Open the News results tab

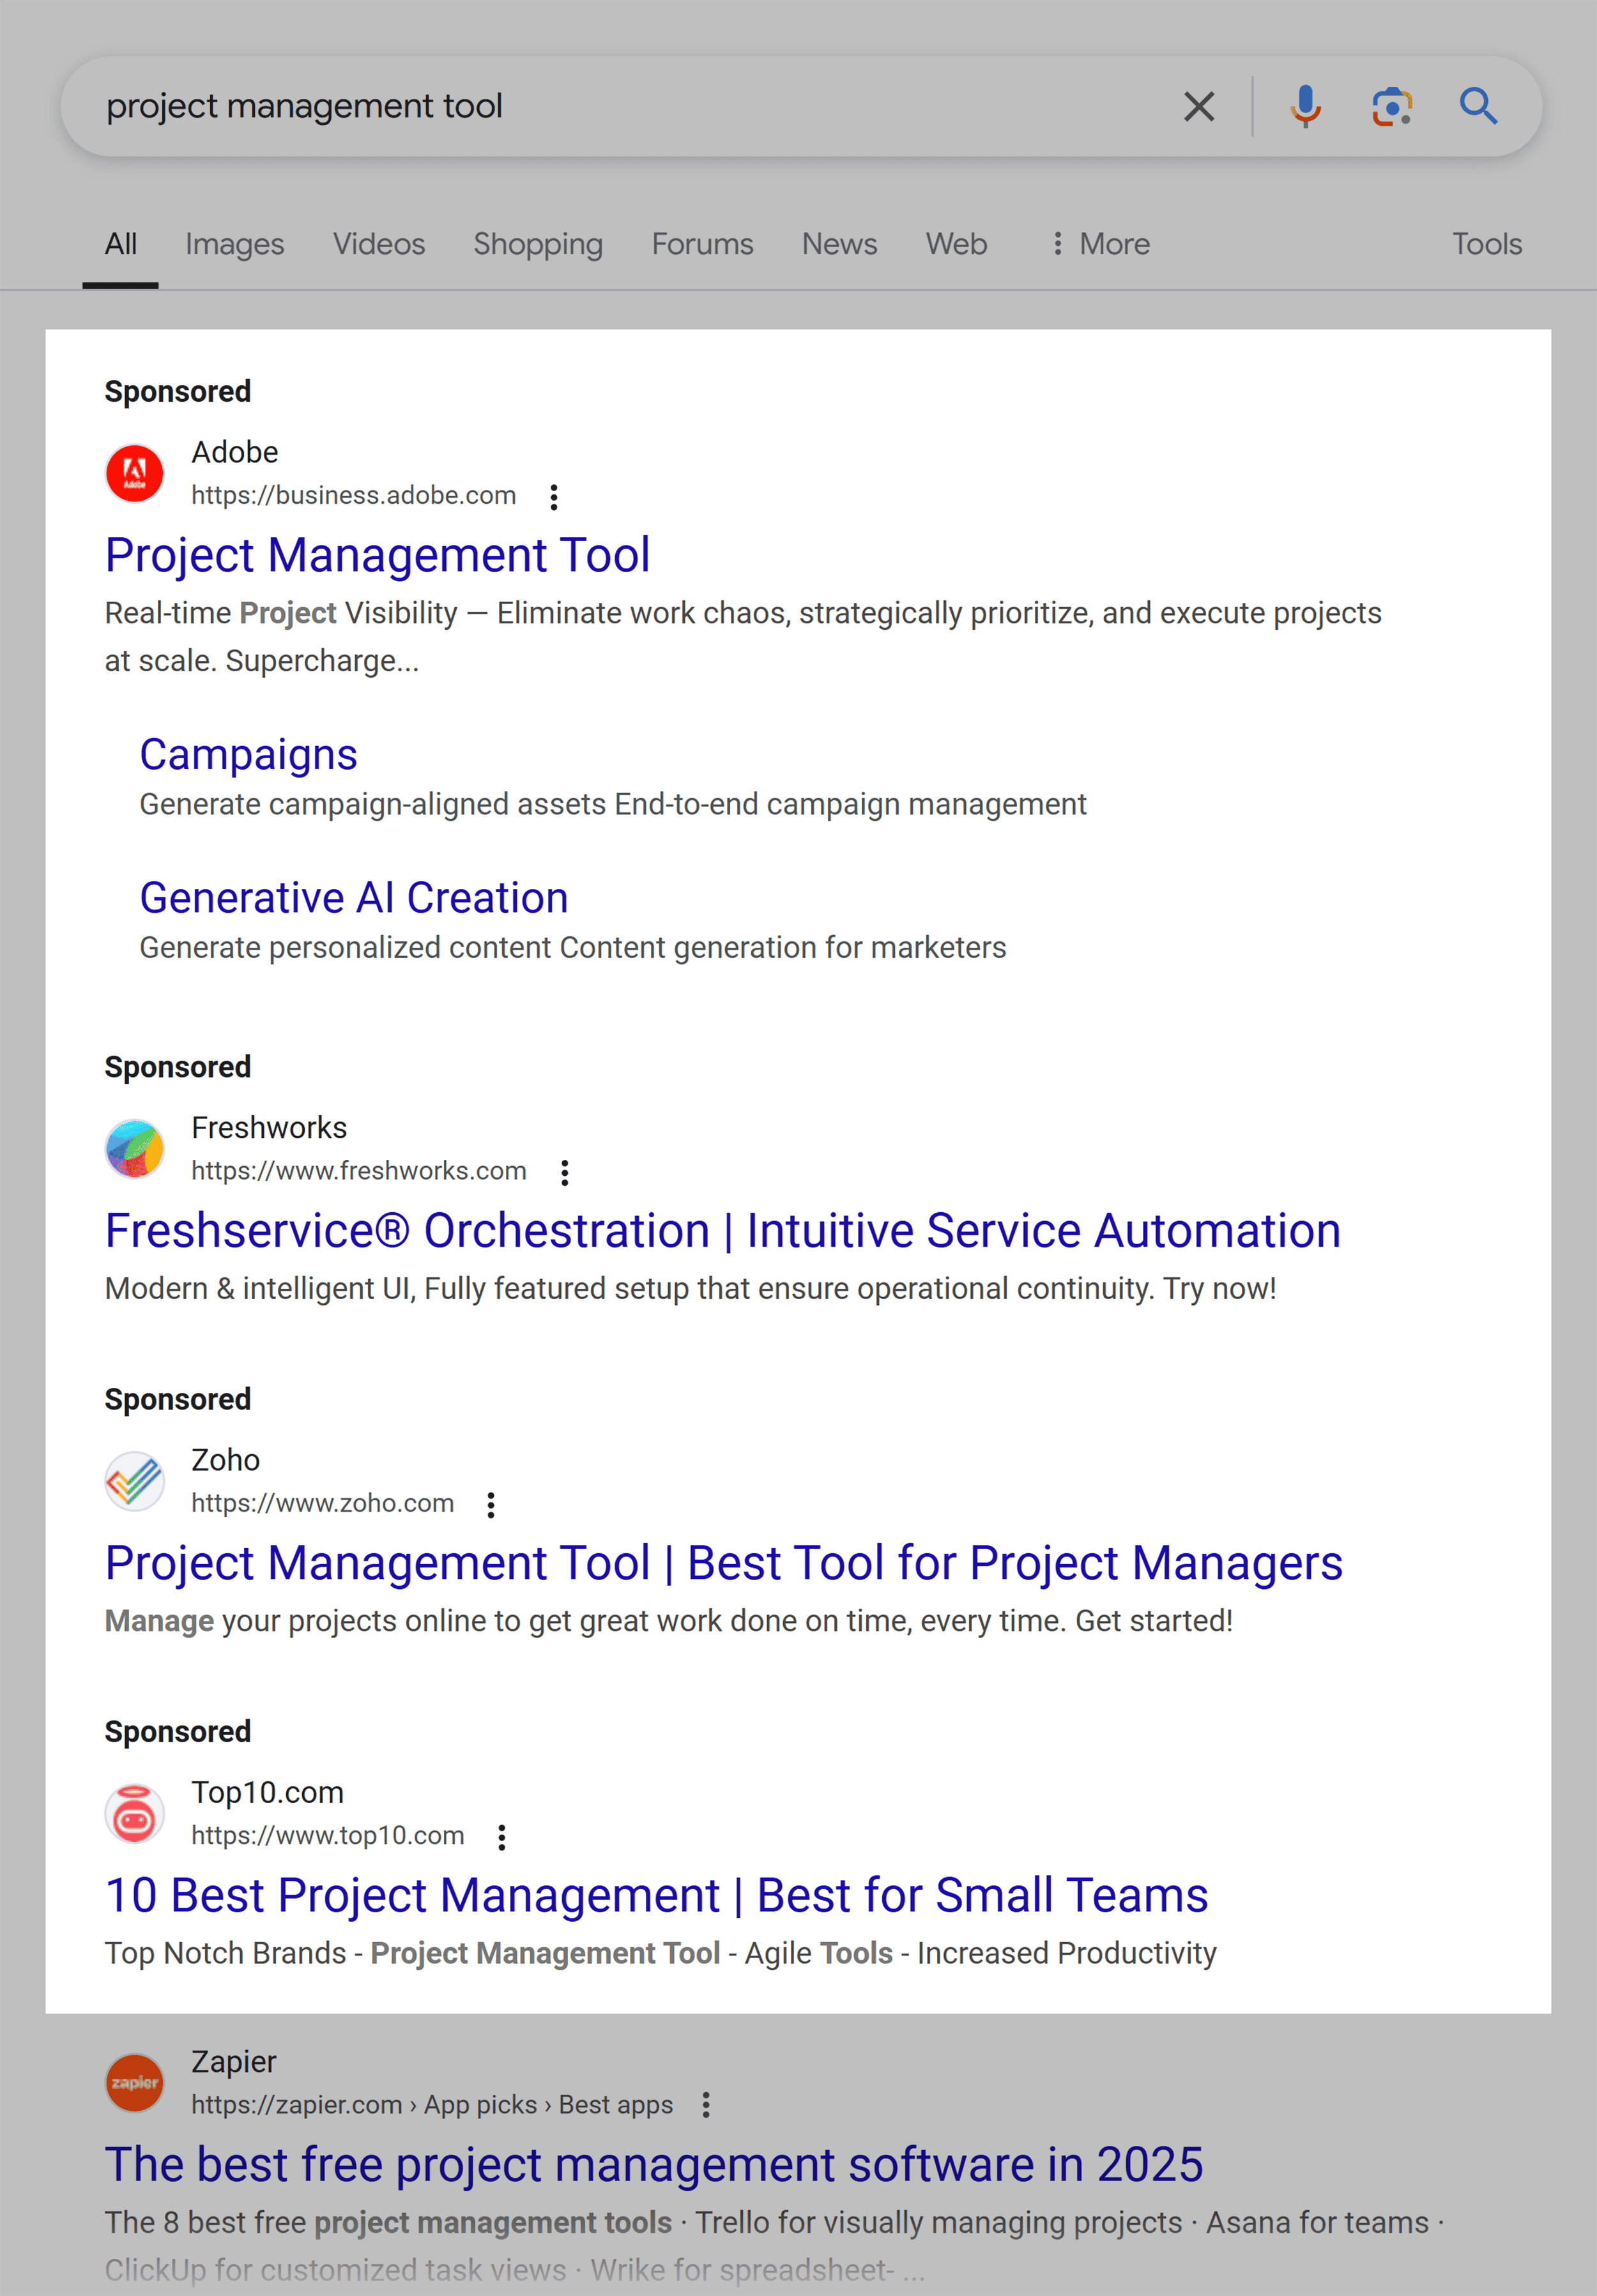839,243
